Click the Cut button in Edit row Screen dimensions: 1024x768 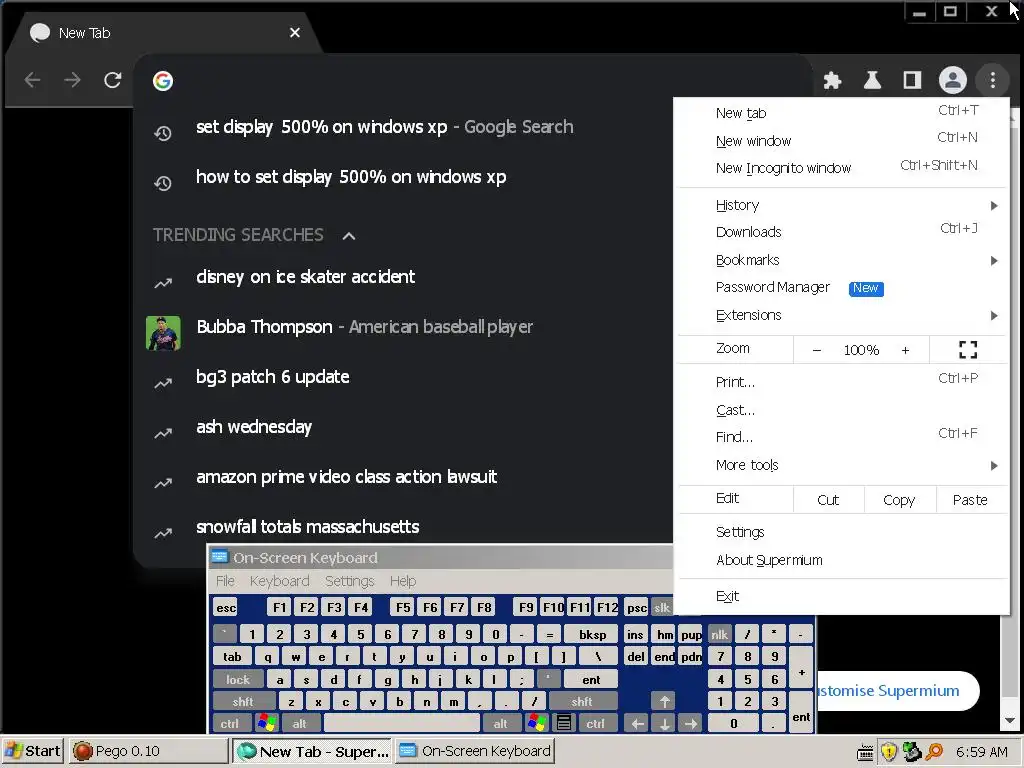(828, 500)
